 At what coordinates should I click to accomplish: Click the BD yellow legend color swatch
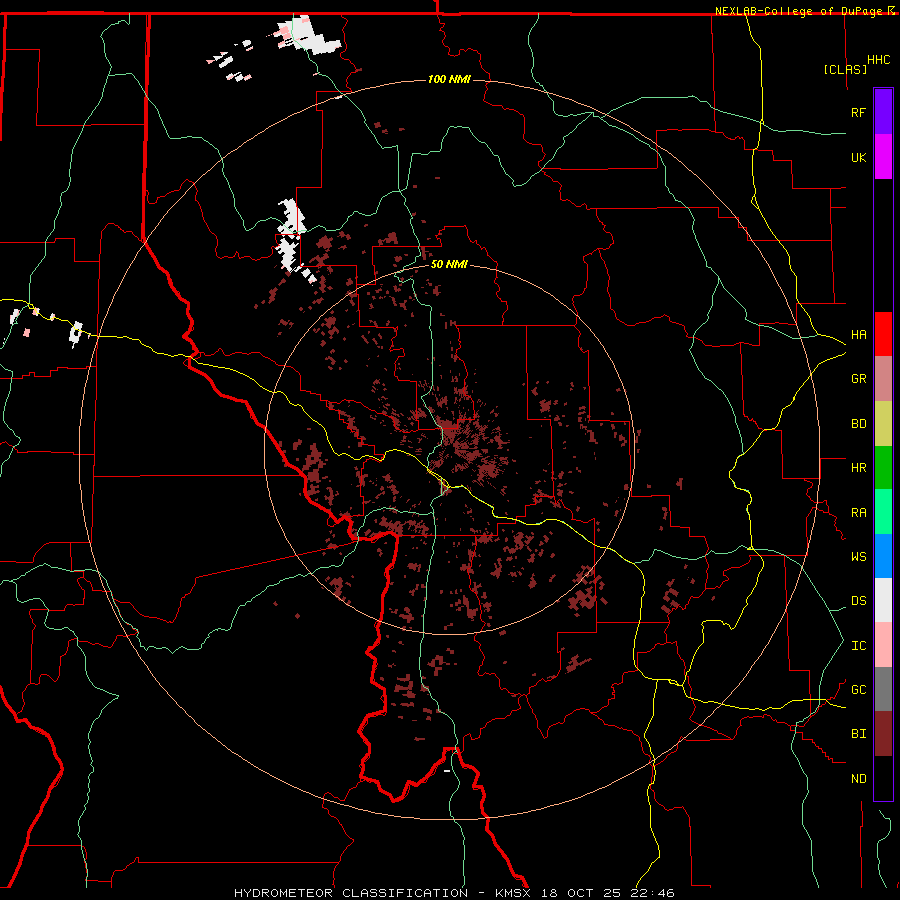[x=883, y=424]
